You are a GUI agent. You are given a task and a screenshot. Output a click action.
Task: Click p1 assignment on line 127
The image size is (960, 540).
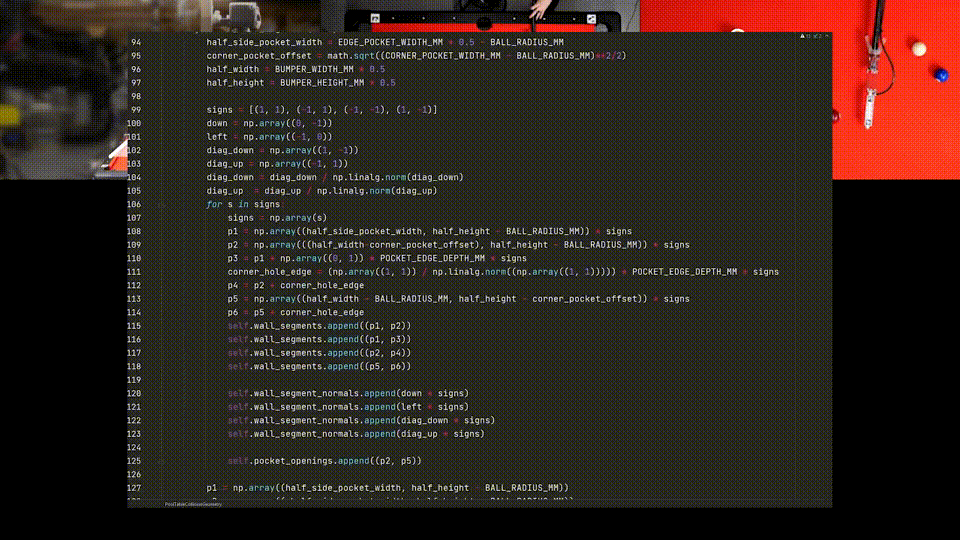[388, 488]
